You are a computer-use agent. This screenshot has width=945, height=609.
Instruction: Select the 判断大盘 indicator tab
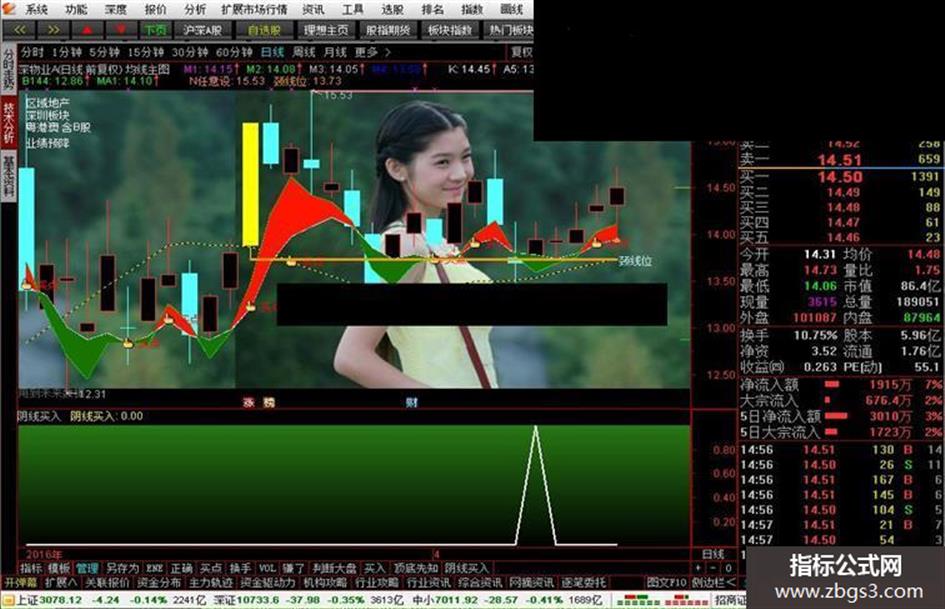pos(335,568)
